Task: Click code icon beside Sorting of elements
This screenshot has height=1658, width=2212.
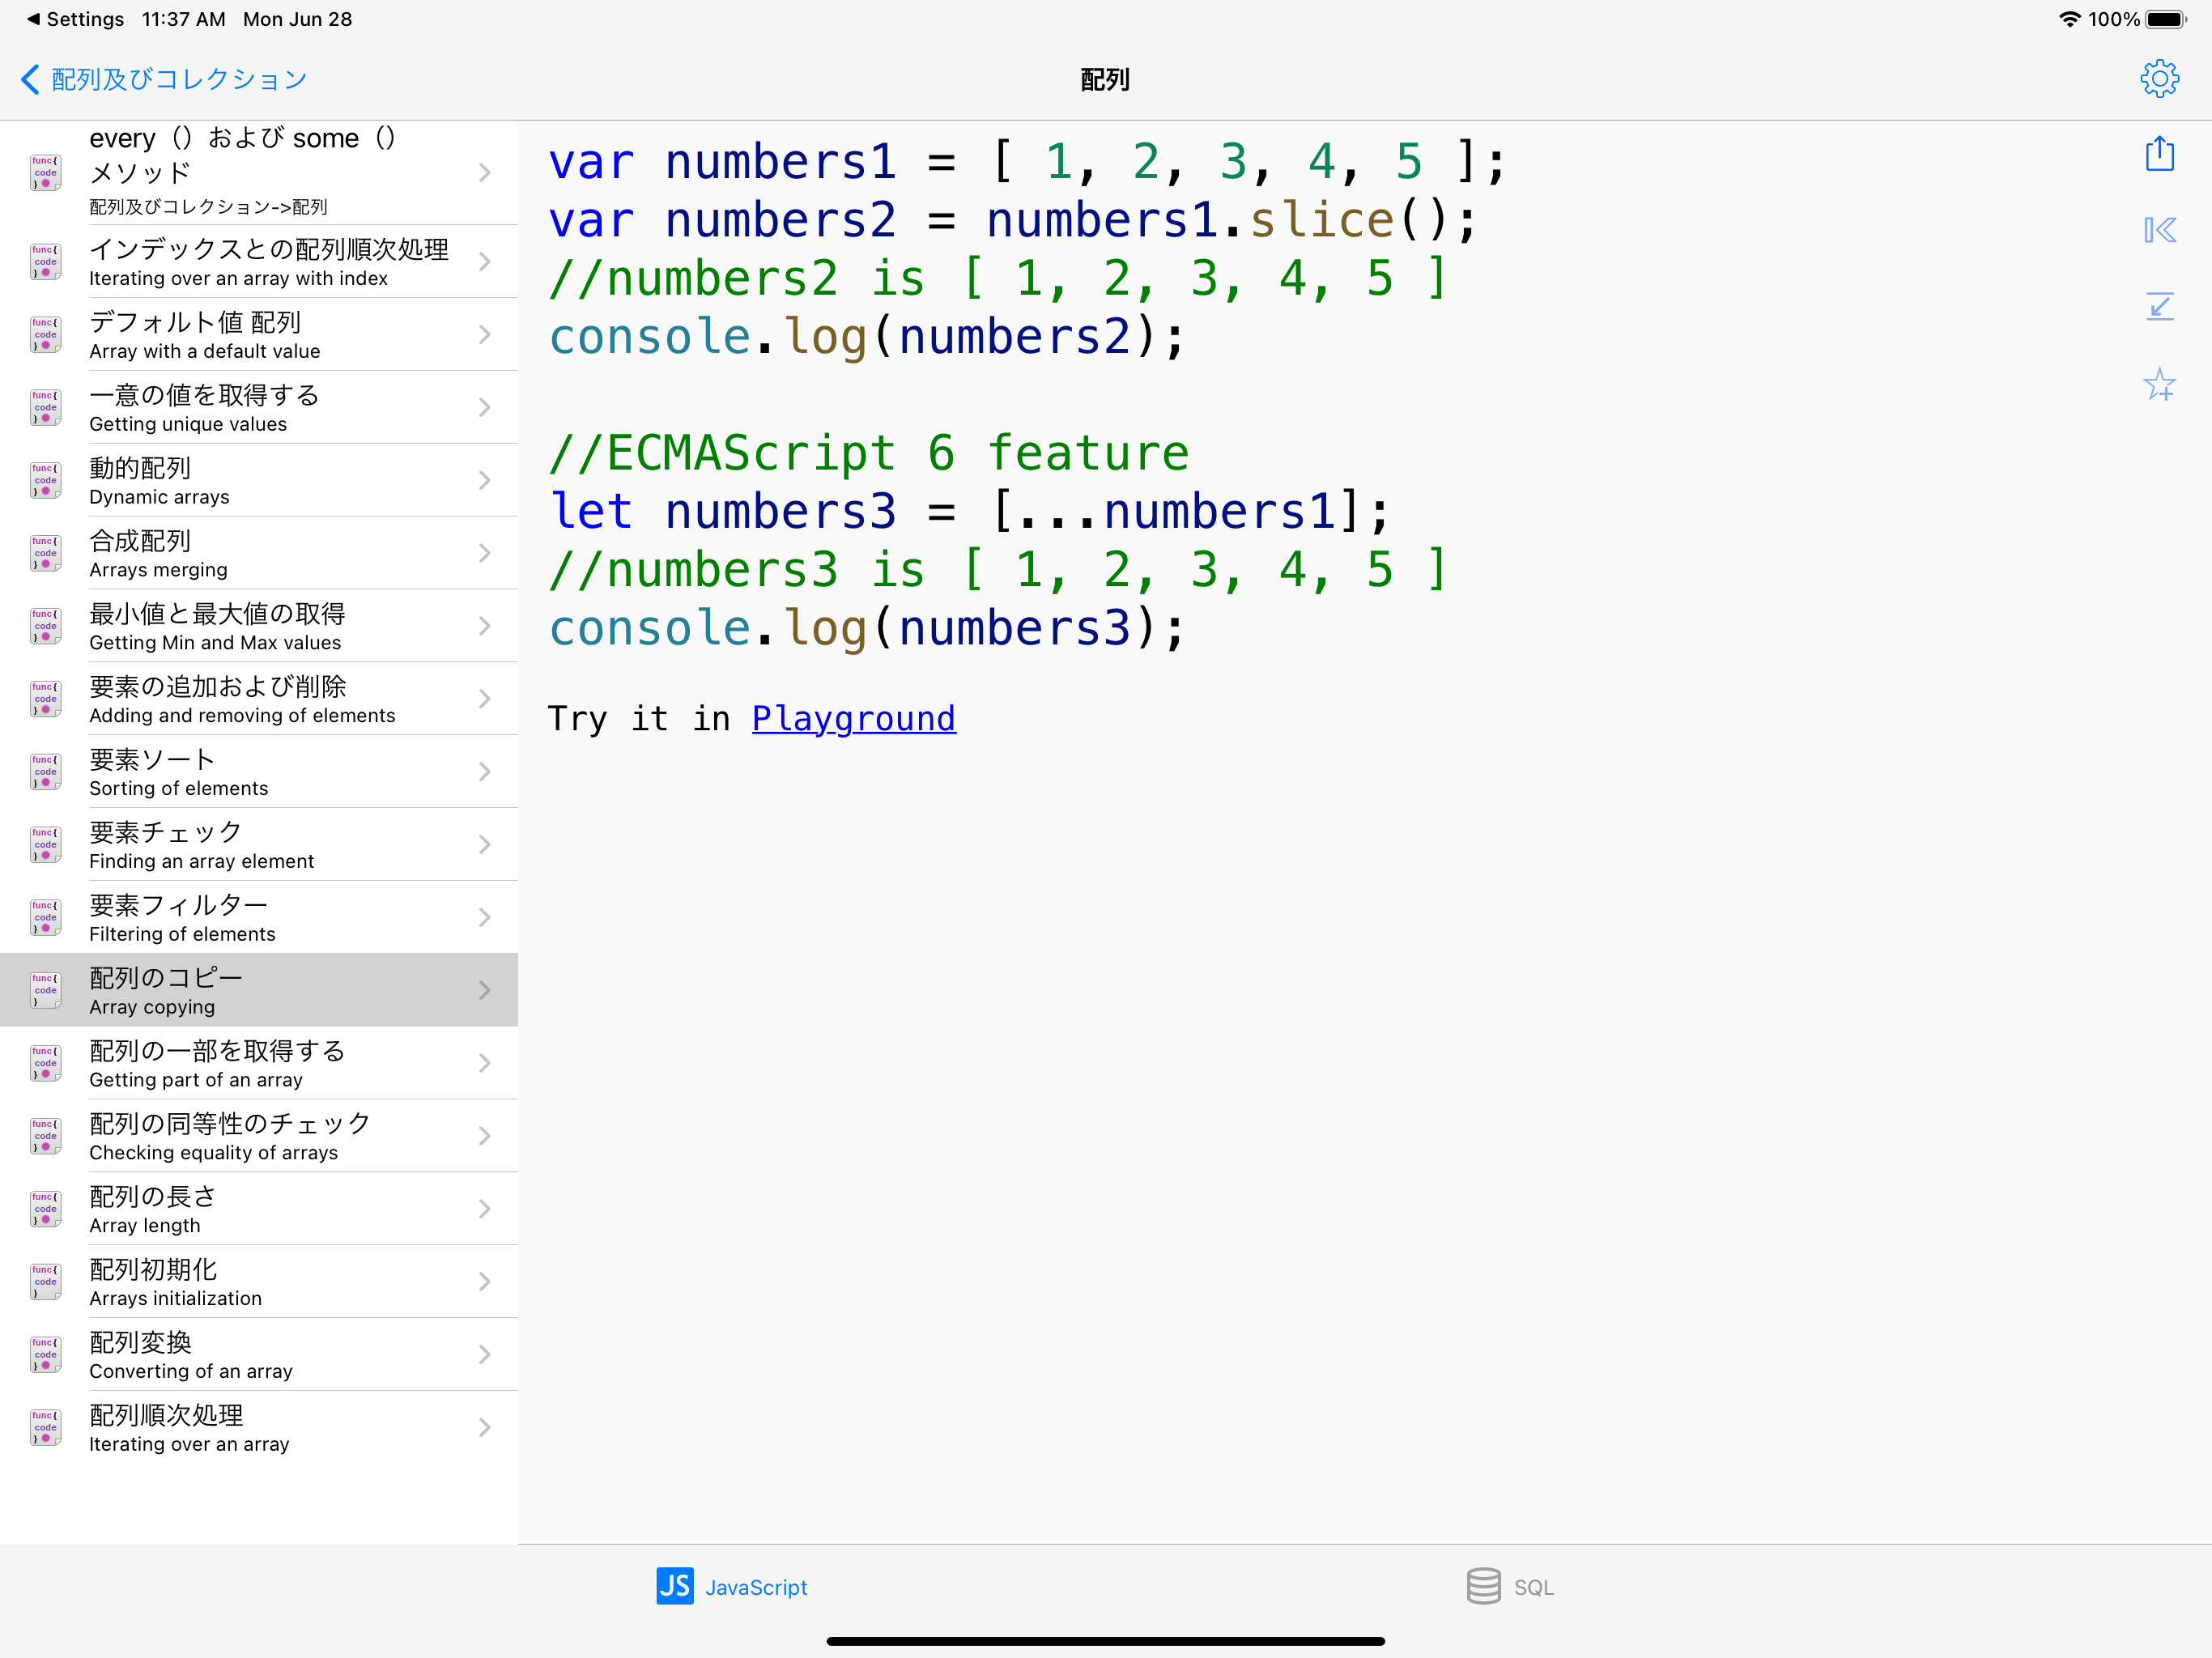Action: [46, 772]
